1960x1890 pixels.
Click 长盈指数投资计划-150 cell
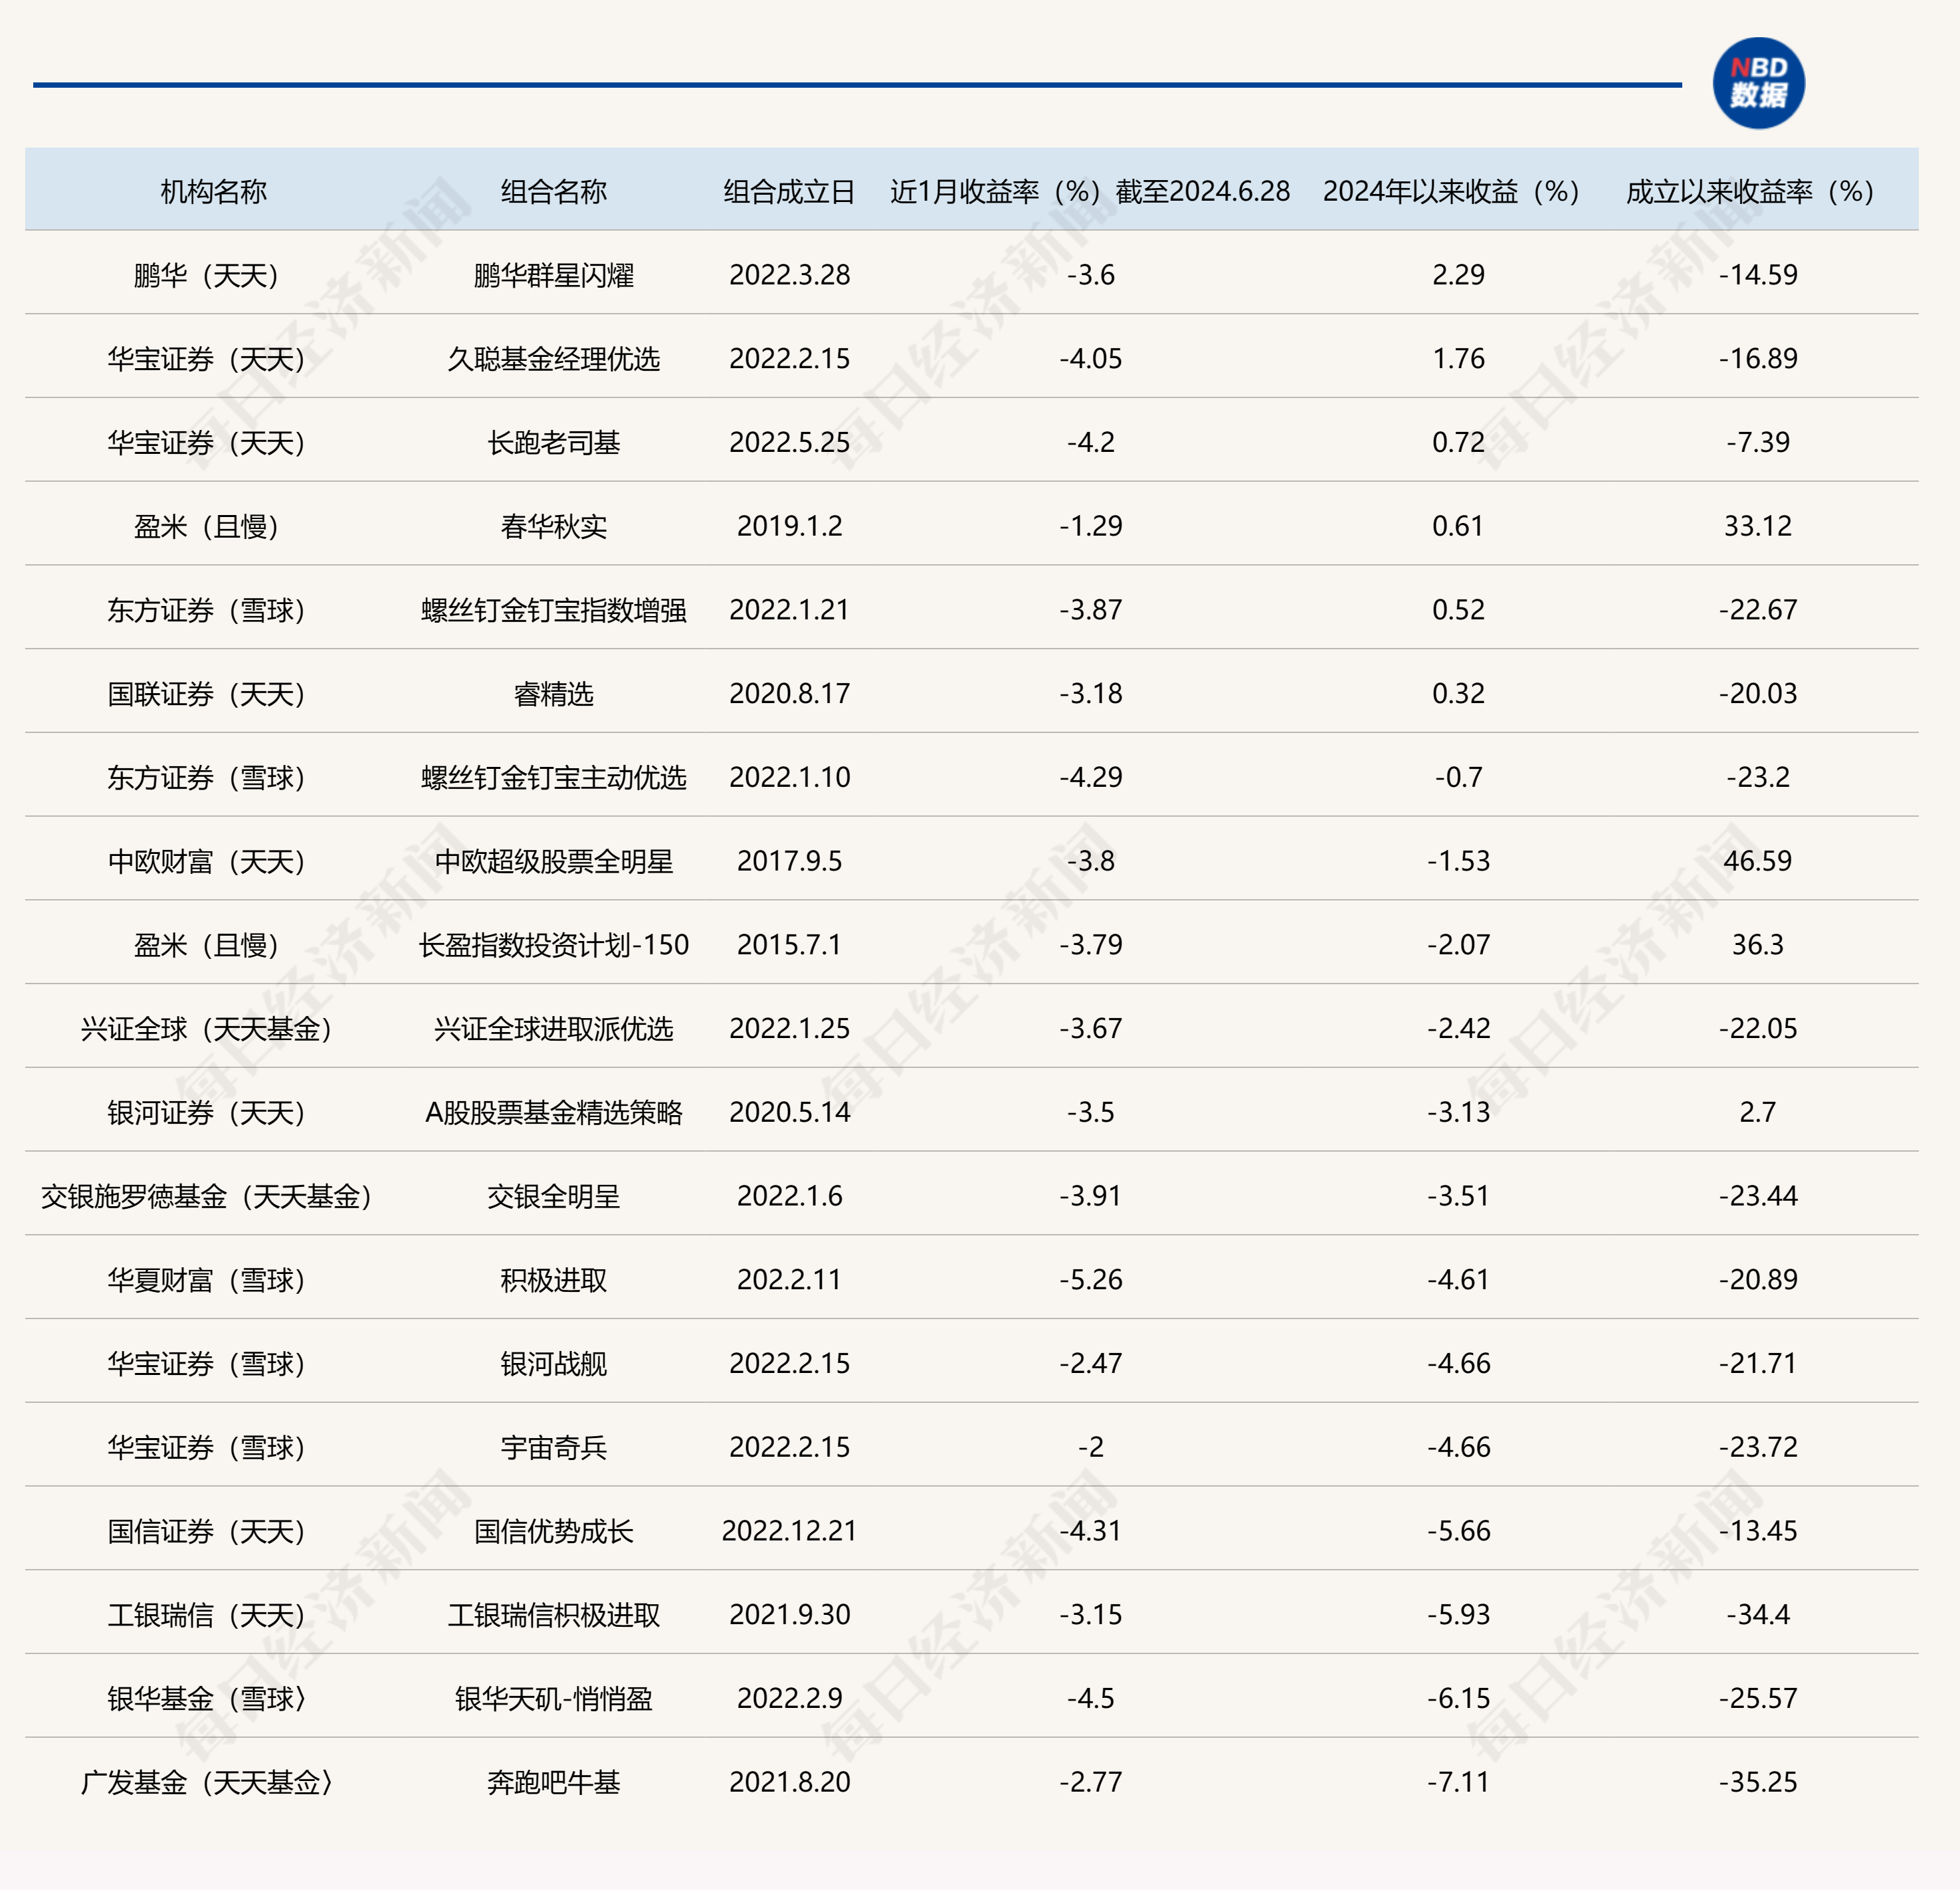point(554,945)
